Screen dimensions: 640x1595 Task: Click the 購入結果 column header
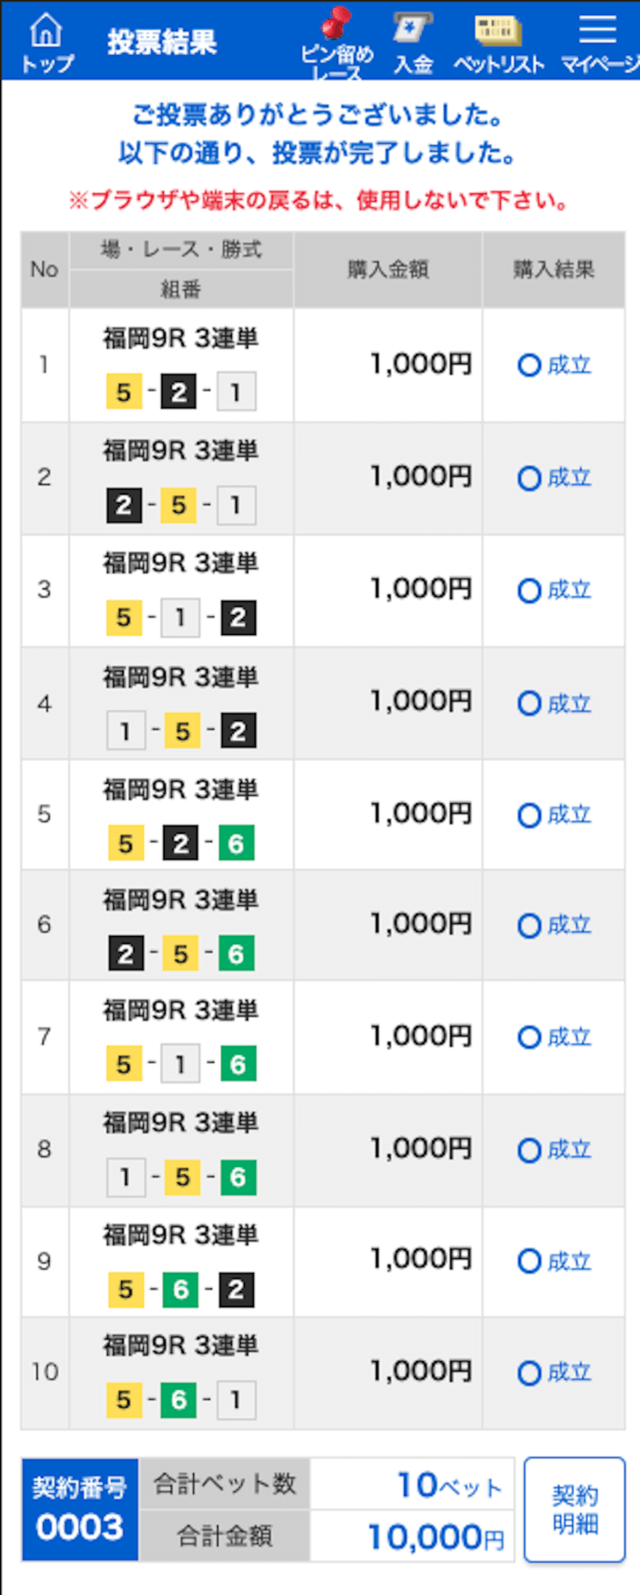(554, 269)
